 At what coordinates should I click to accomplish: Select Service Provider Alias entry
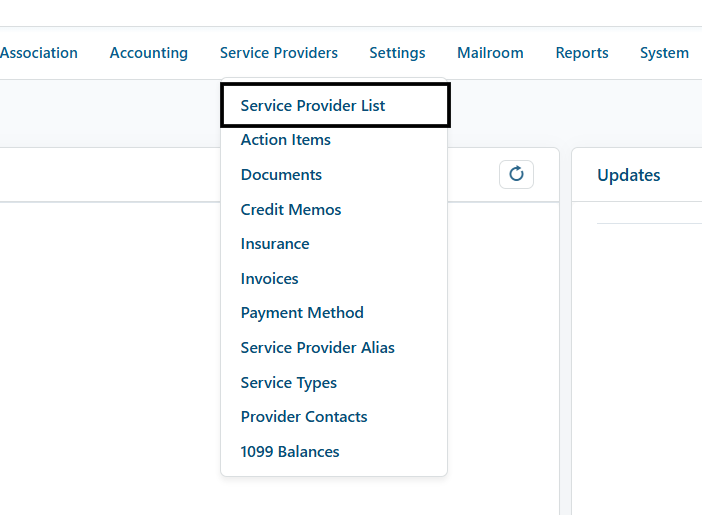point(317,348)
